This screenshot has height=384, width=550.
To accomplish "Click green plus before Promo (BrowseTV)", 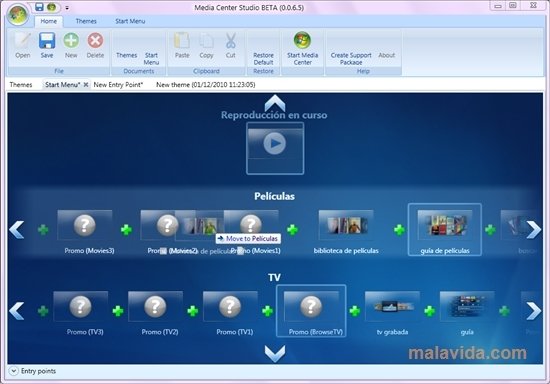I will (x=267, y=311).
